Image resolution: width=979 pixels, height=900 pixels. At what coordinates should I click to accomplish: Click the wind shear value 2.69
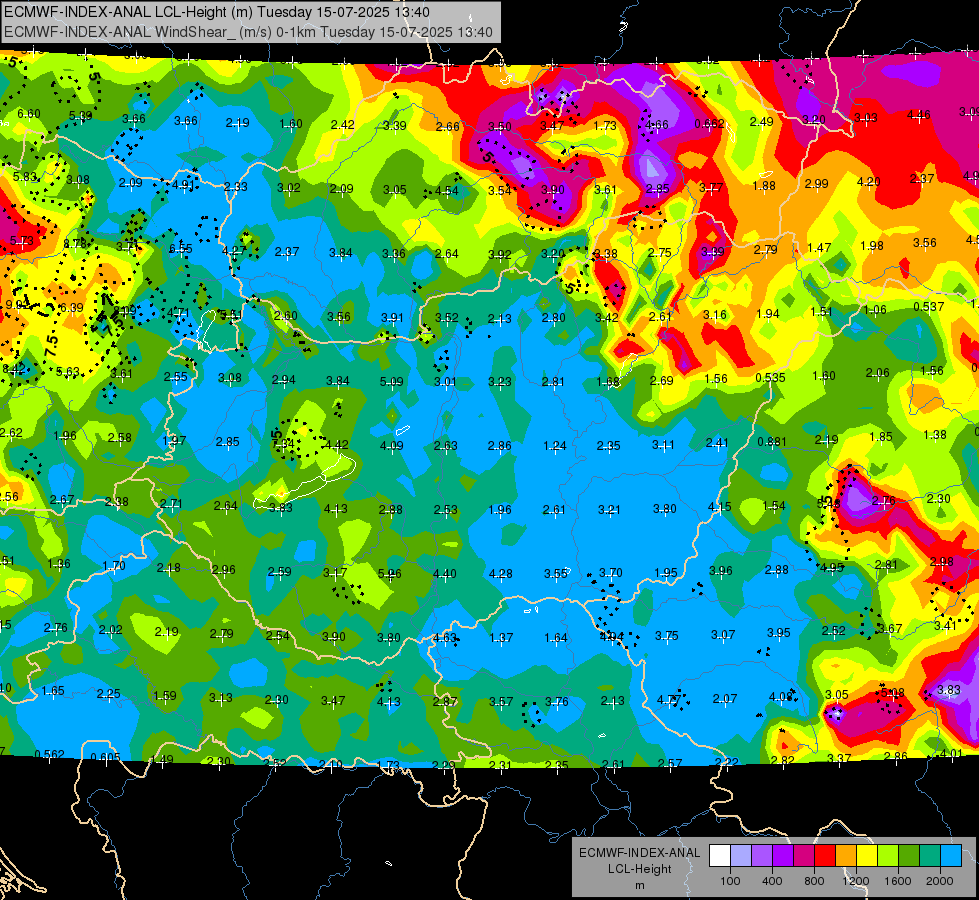tap(662, 380)
